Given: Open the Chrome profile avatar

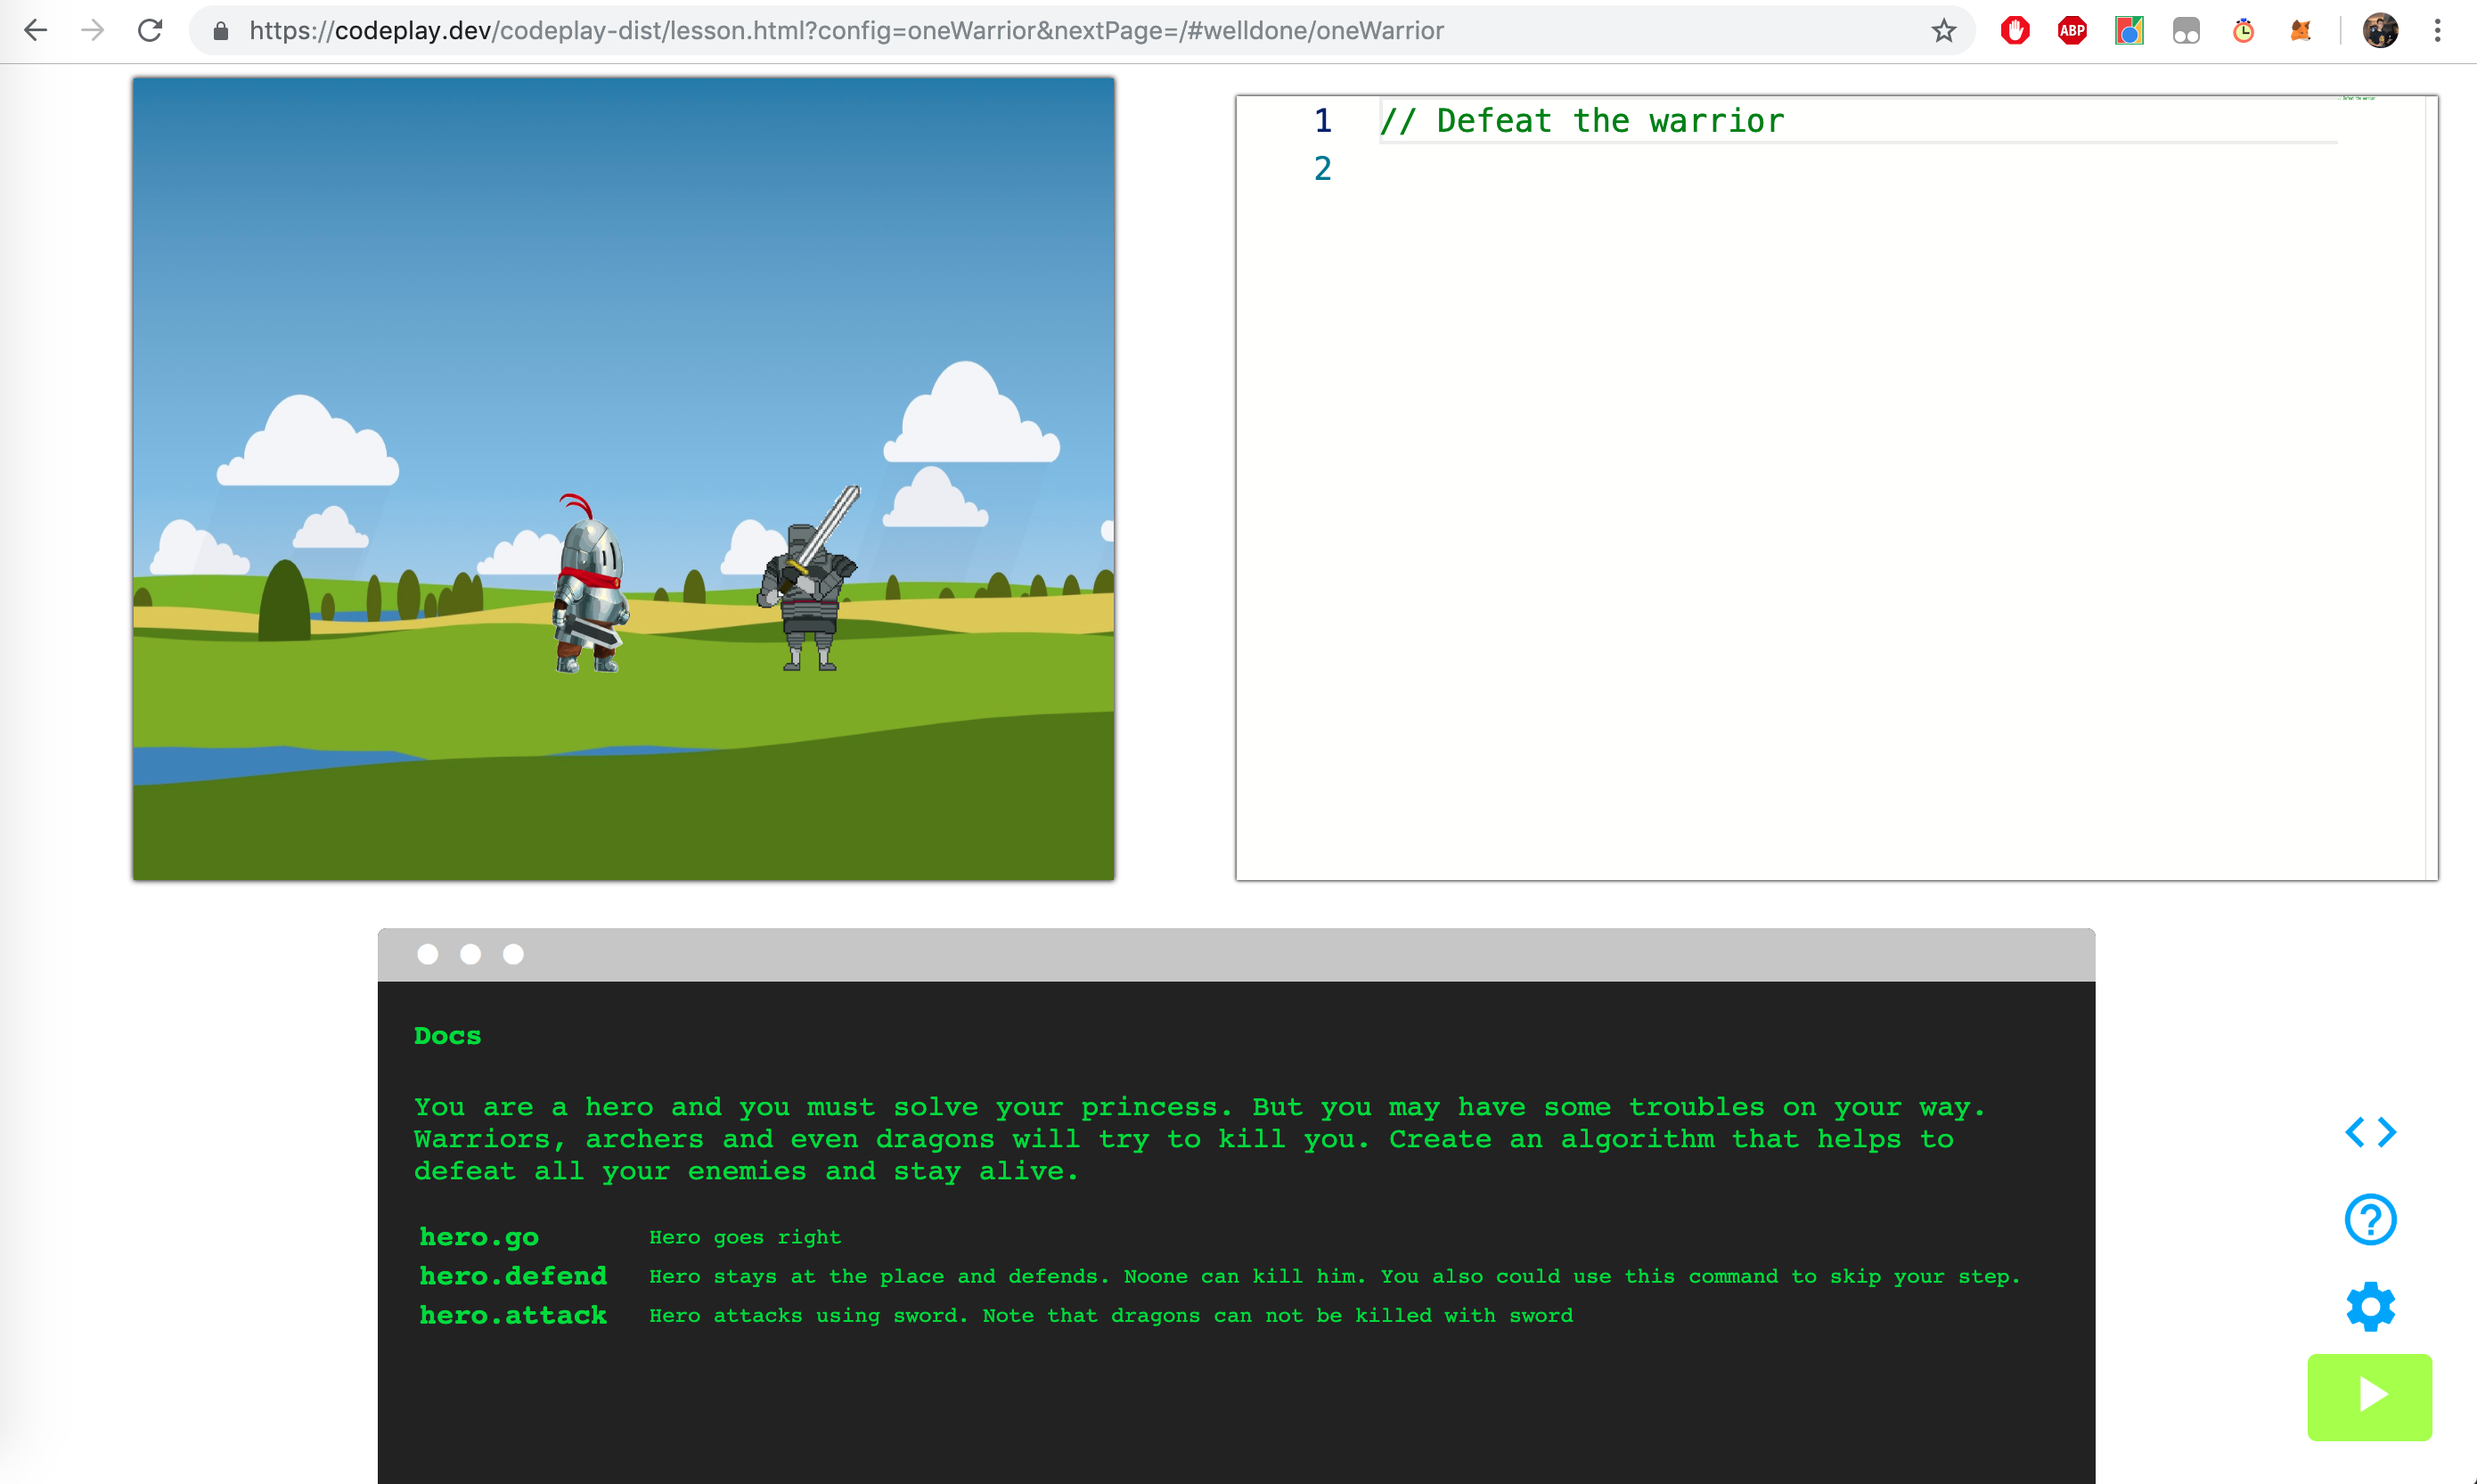Looking at the screenshot, I should [2380, 31].
